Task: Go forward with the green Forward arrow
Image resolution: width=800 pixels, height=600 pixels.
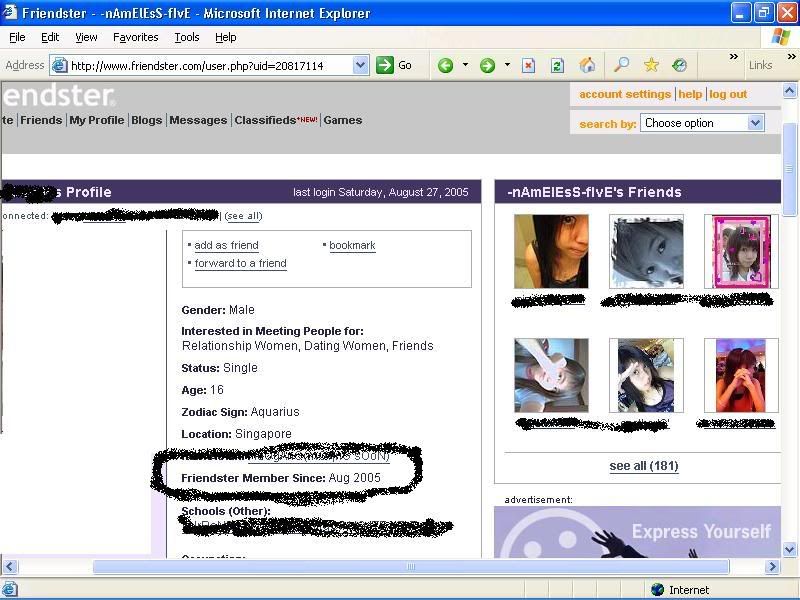Action: coord(487,65)
